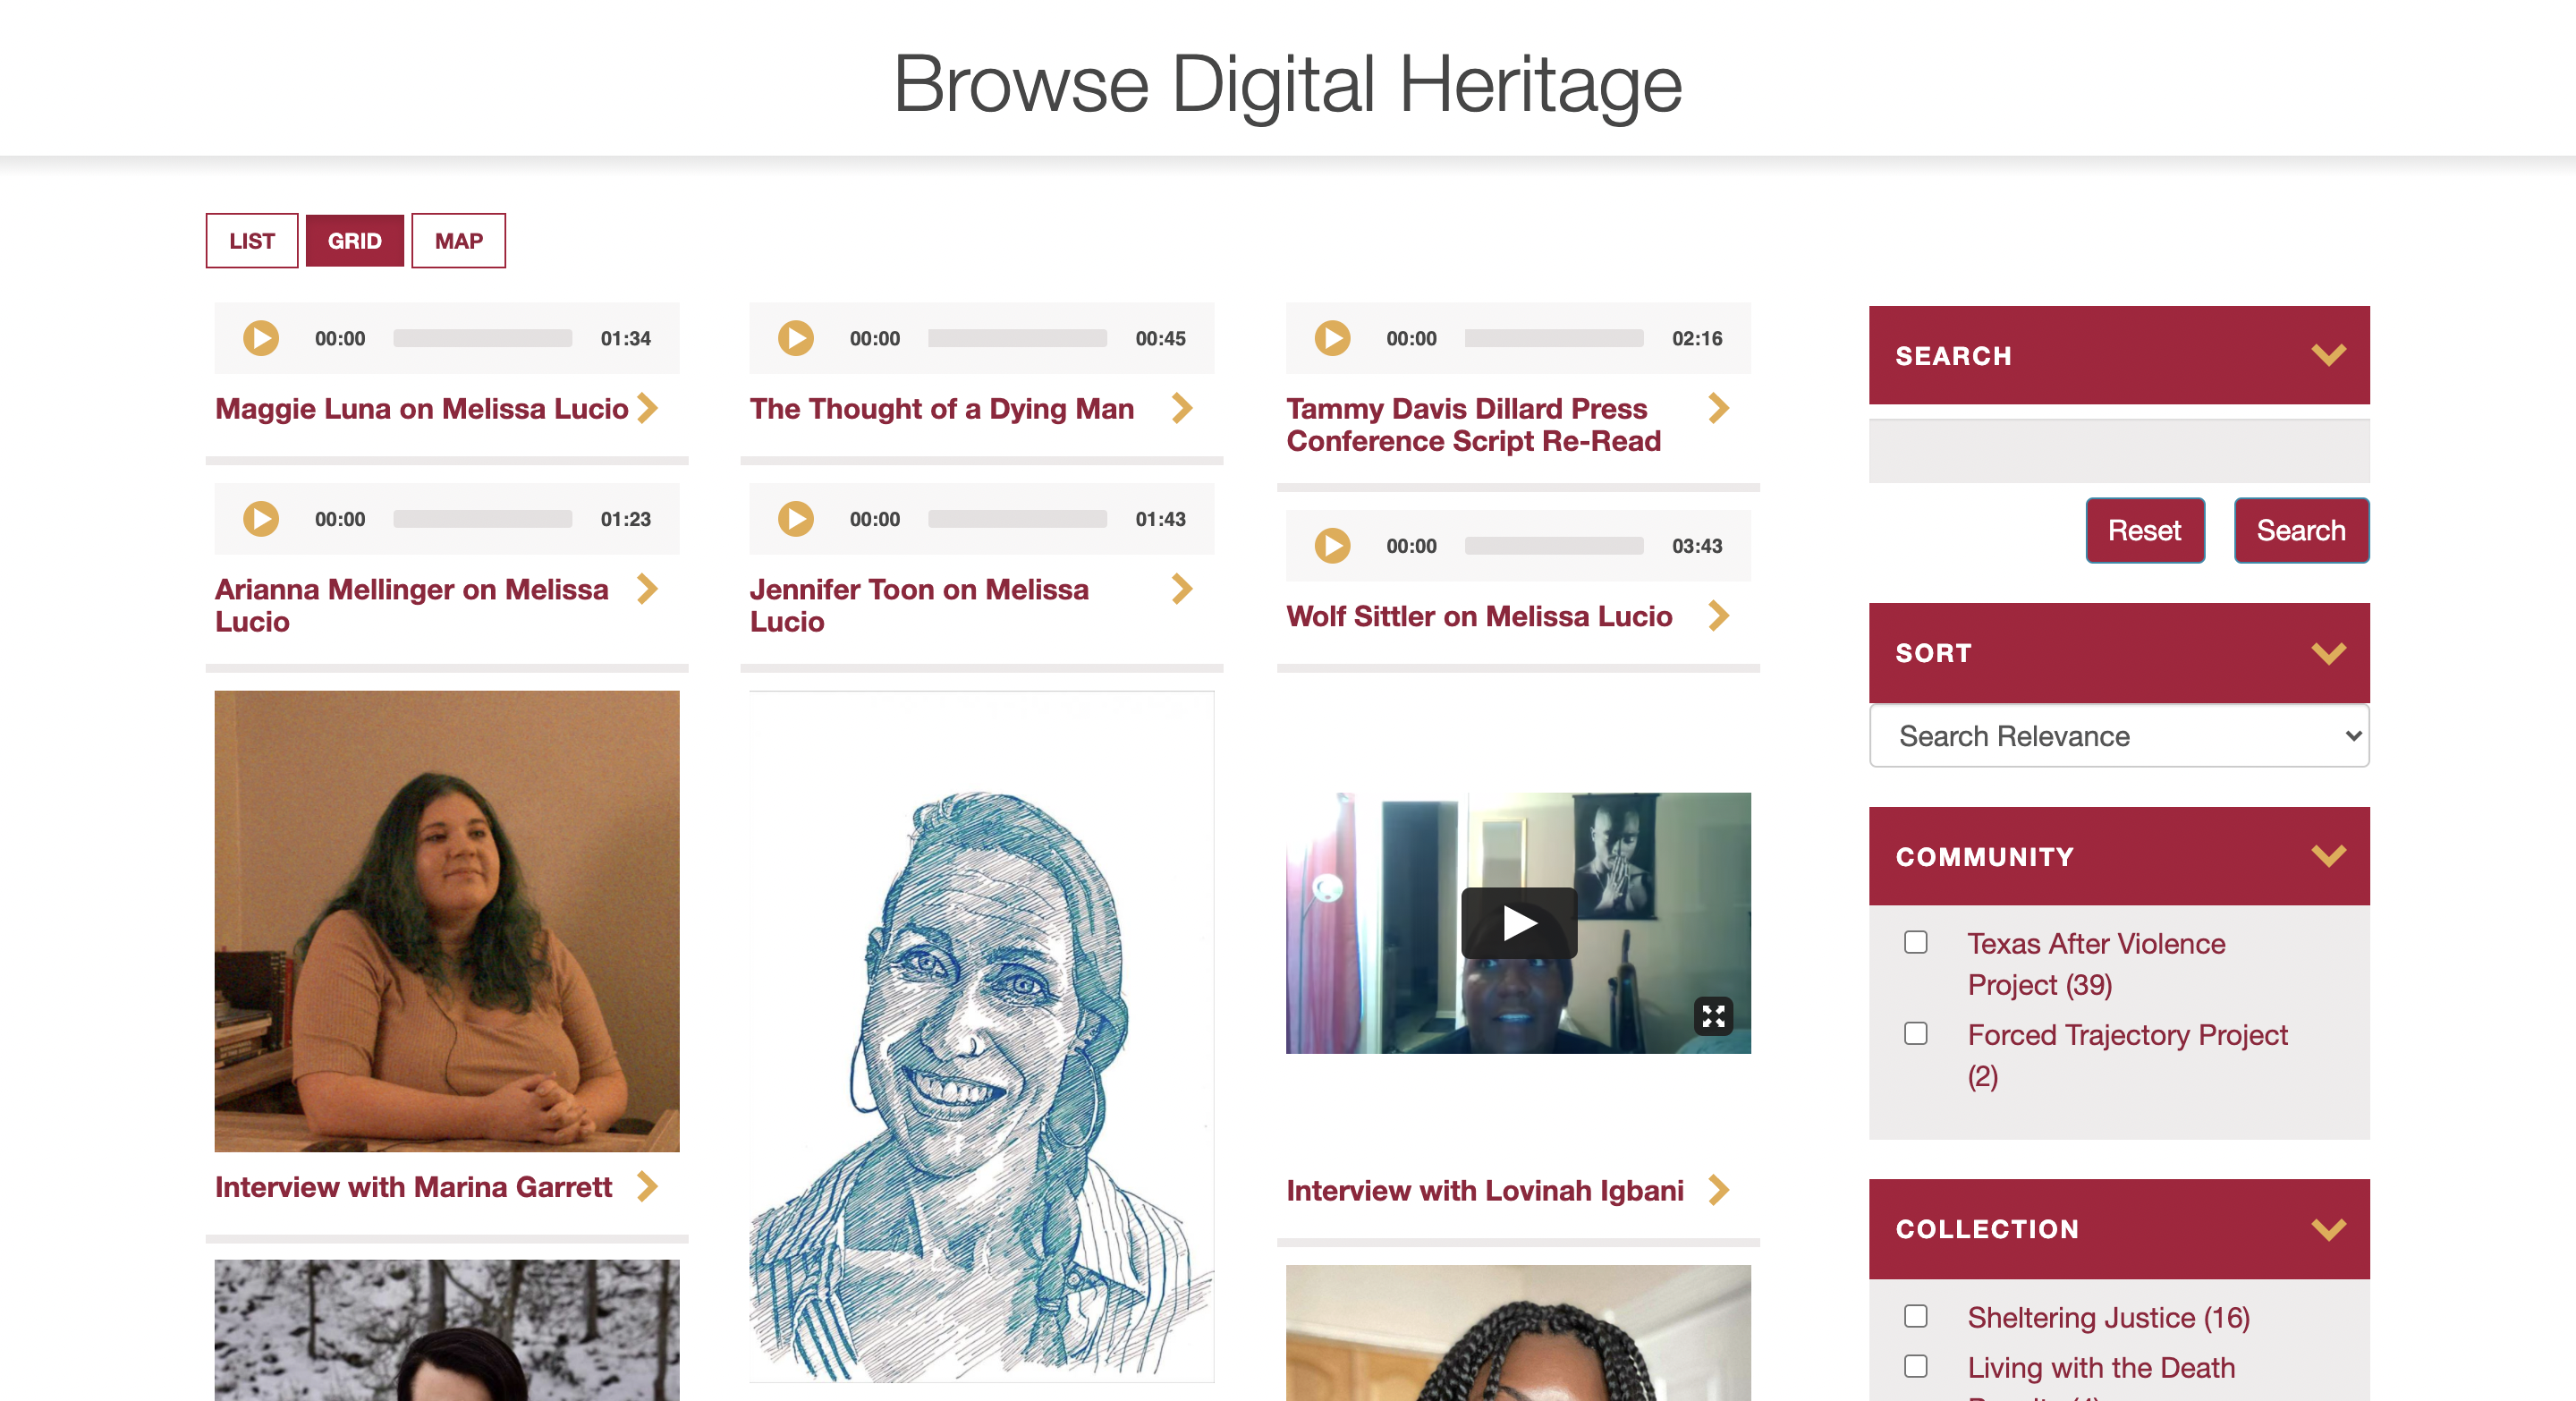This screenshot has height=1401, width=2576.
Task: Switch to the Map view
Action: click(x=458, y=241)
